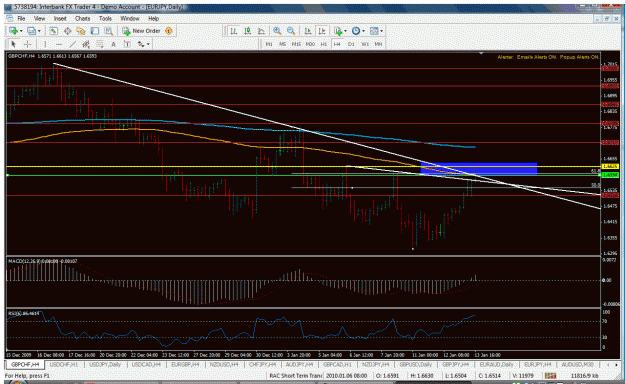Switch to H1 timeframe
The width and height of the screenshot is (625, 384).
click(324, 44)
